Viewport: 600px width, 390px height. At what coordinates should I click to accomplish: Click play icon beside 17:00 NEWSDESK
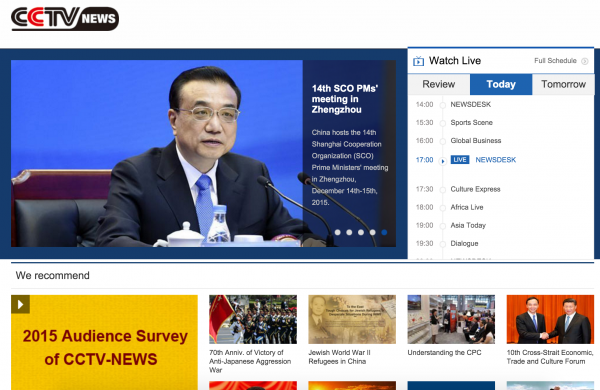point(443,161)
